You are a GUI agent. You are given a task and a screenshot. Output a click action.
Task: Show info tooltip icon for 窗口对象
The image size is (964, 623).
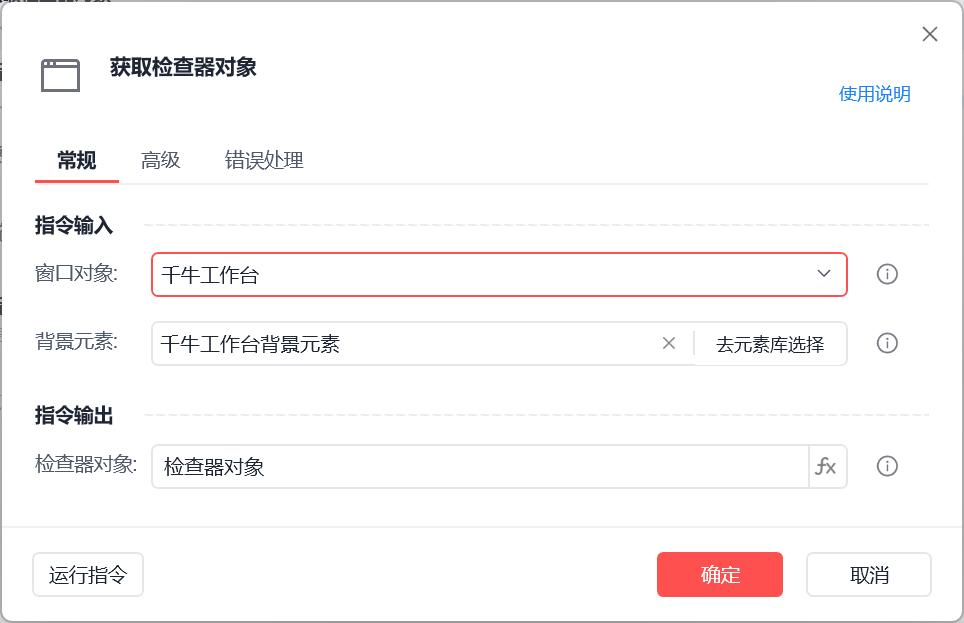tap(887, 274)
